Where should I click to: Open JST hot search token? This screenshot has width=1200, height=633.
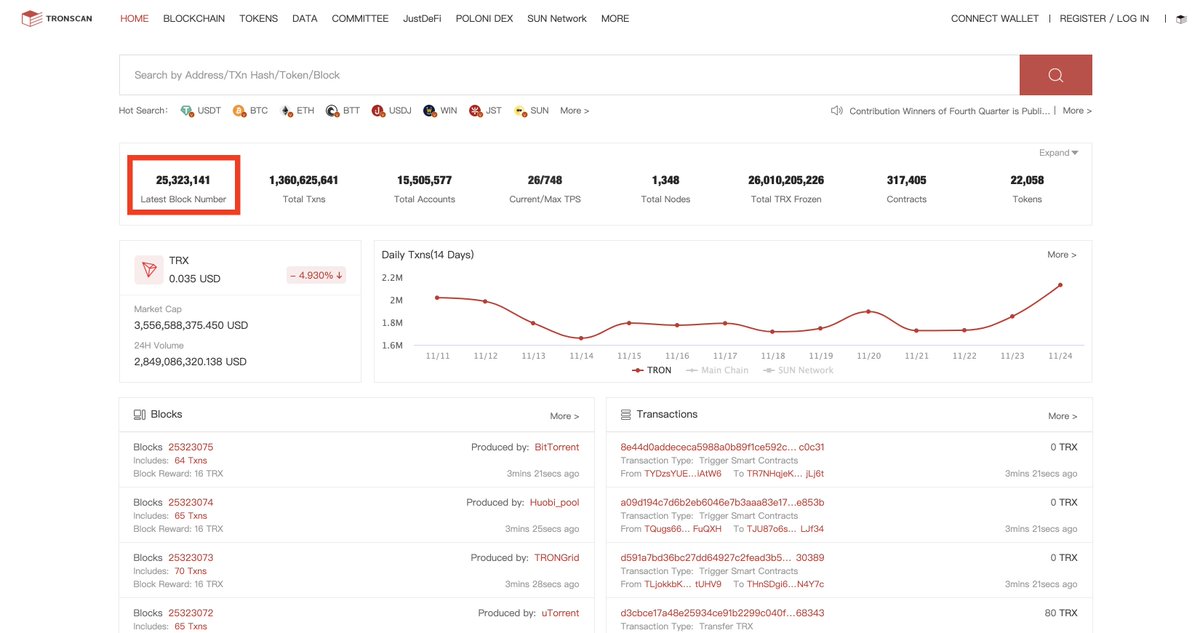click(x=485, y=111)
